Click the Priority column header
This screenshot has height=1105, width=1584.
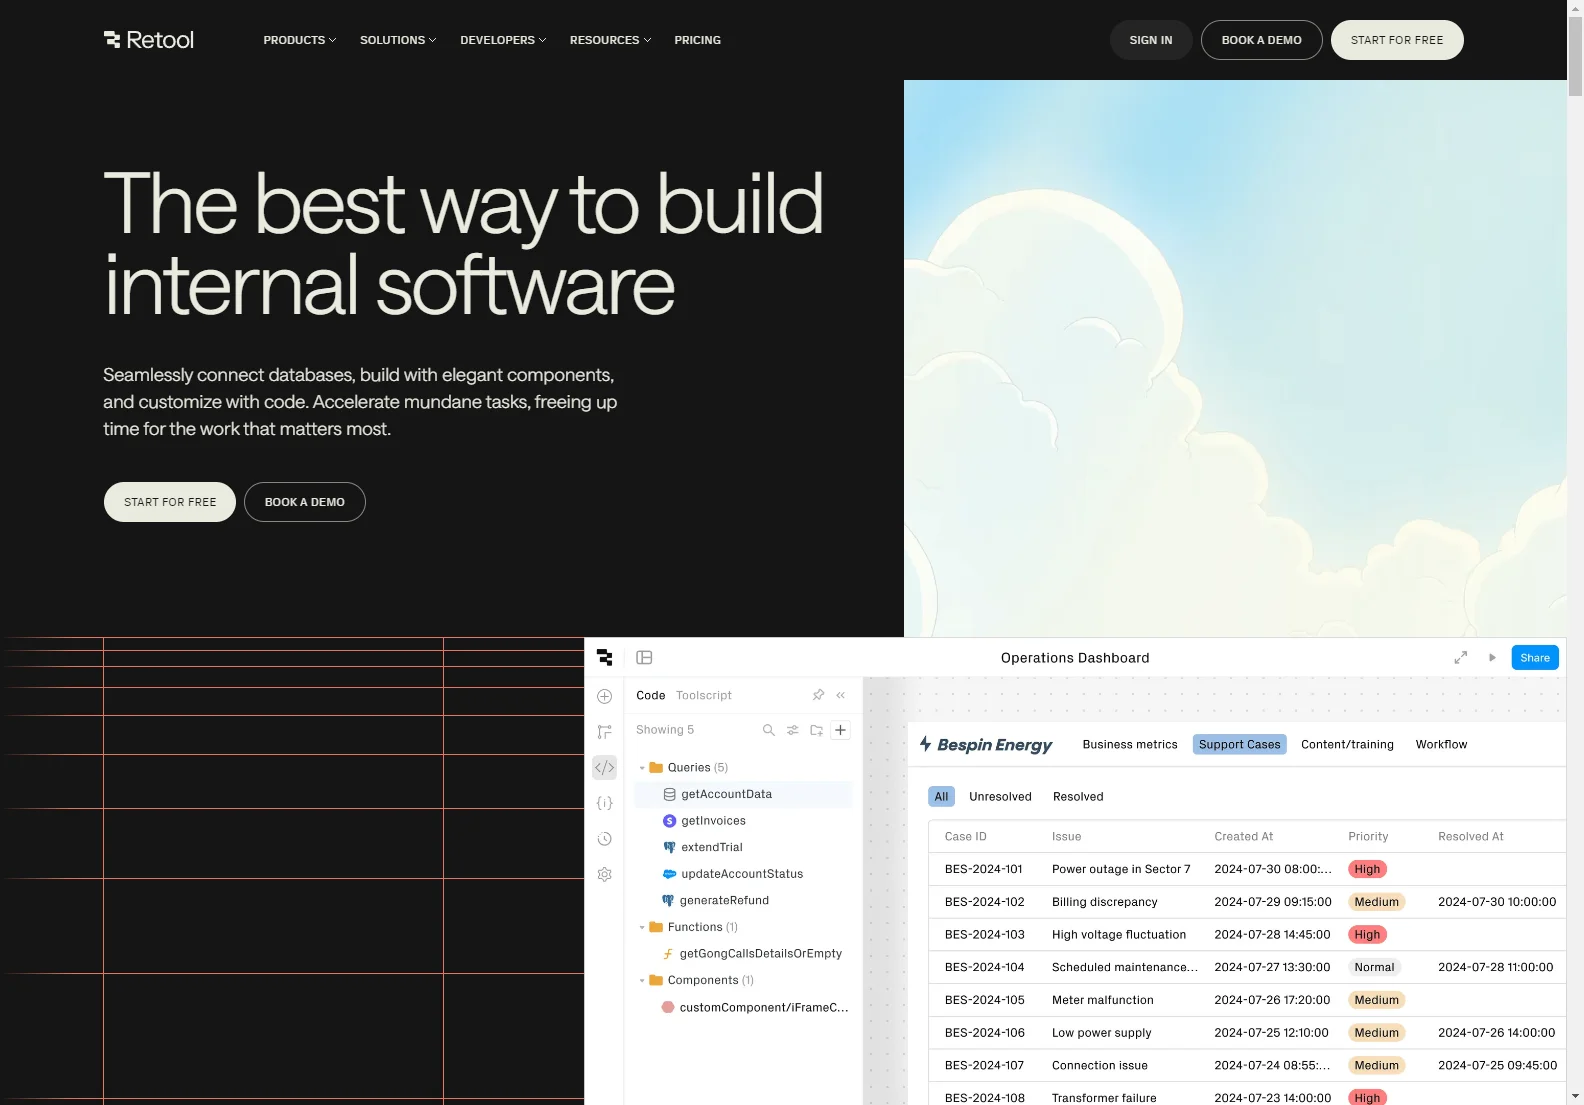click(x=1368, y=837)
